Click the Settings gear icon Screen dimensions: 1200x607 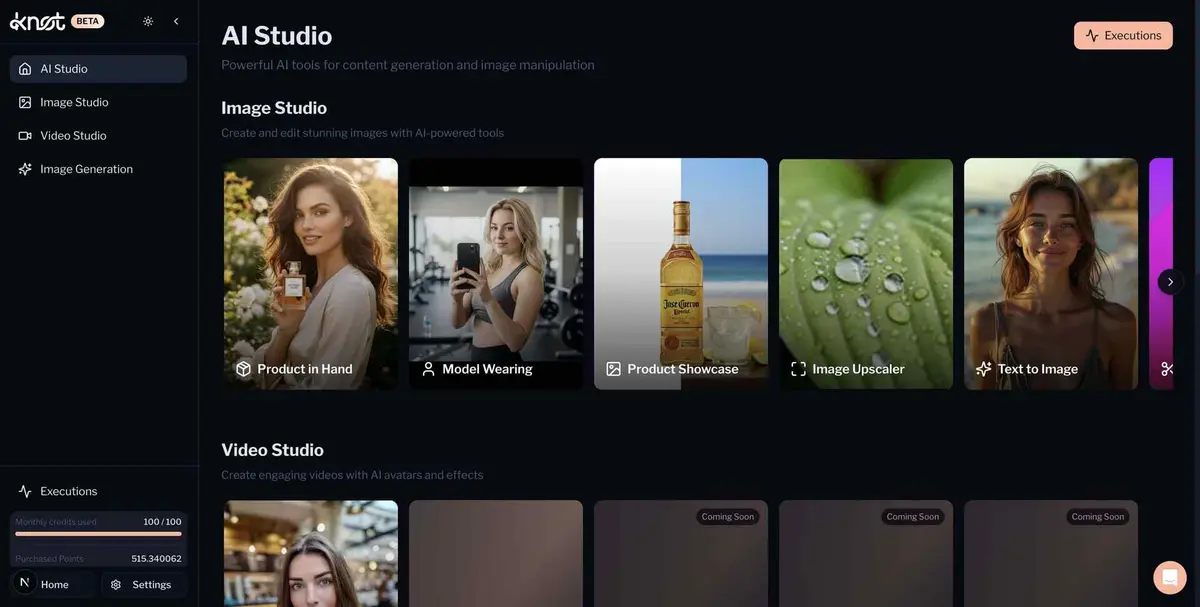pyautogui.click(x=116, y=585)
